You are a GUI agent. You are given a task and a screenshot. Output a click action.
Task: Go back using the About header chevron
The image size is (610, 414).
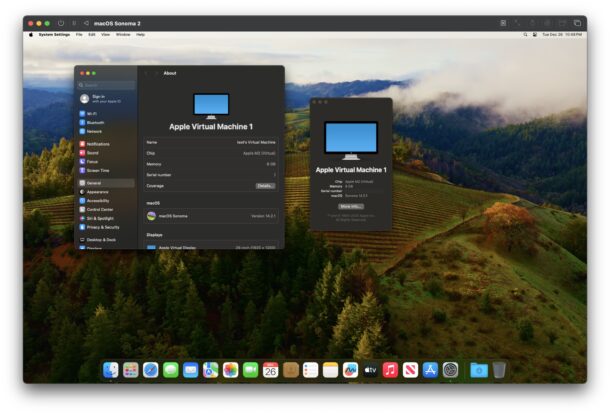coord(146,73)
